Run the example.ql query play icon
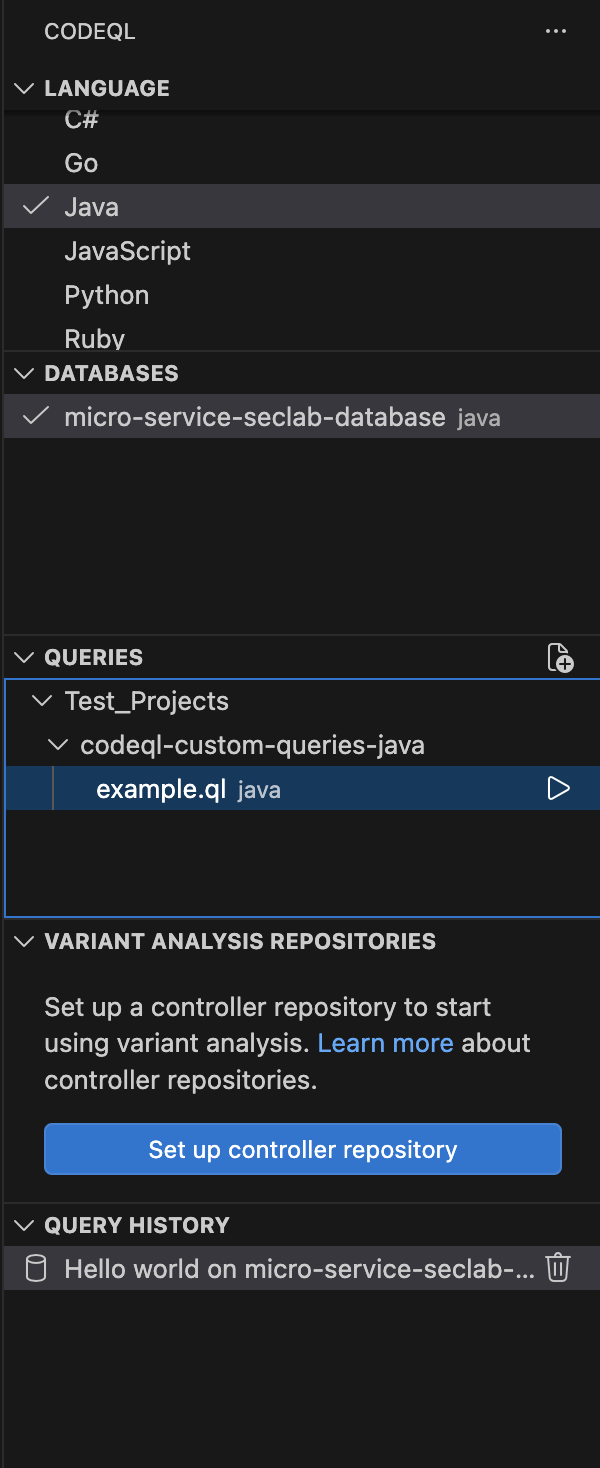Viewport: 600px width, 1468px height. pyautogui.click(x=559, y=789)
